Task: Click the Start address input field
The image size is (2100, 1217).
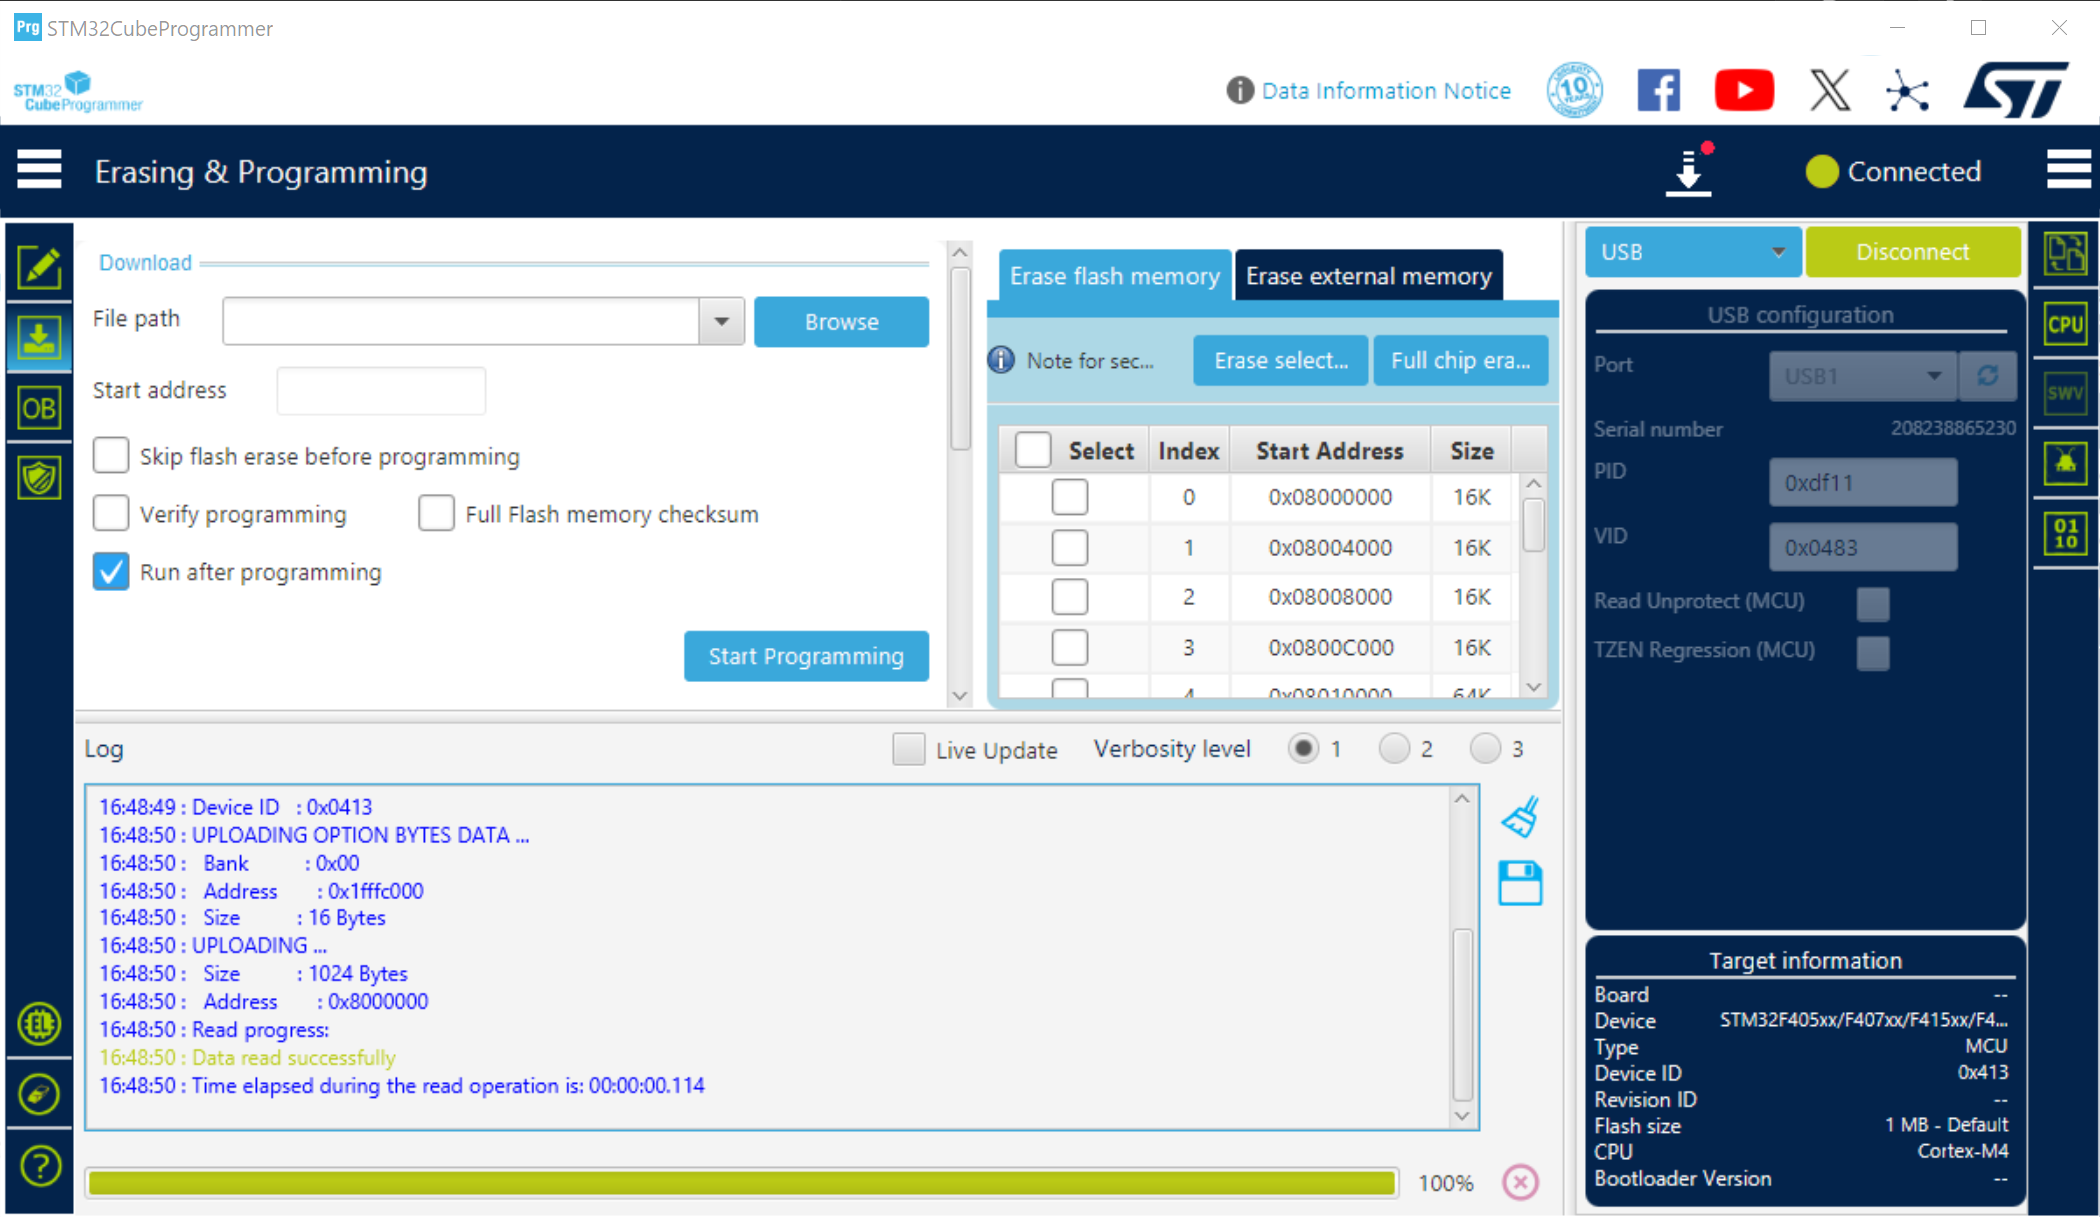Action: coord(381,390)
